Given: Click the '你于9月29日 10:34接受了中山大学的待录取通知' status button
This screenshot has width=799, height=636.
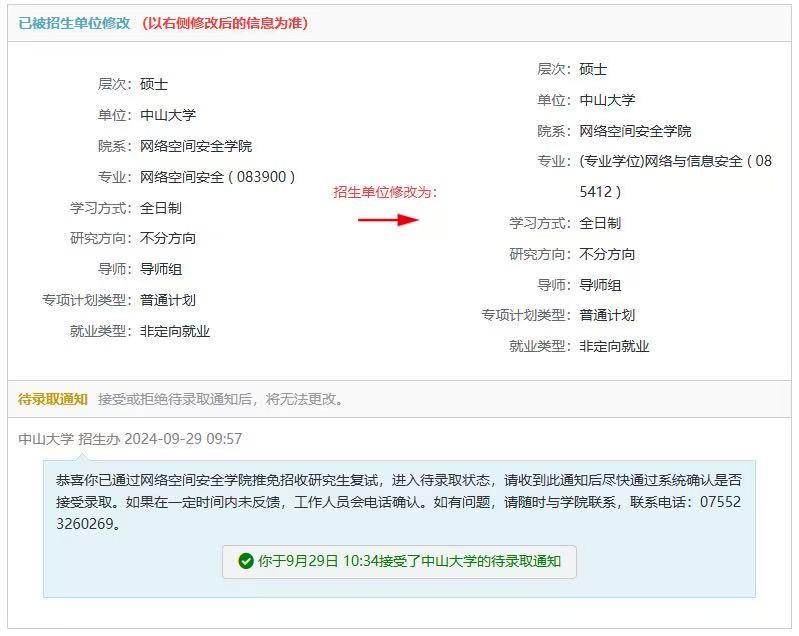Looking at the screenshot, I should pos(399,562).
